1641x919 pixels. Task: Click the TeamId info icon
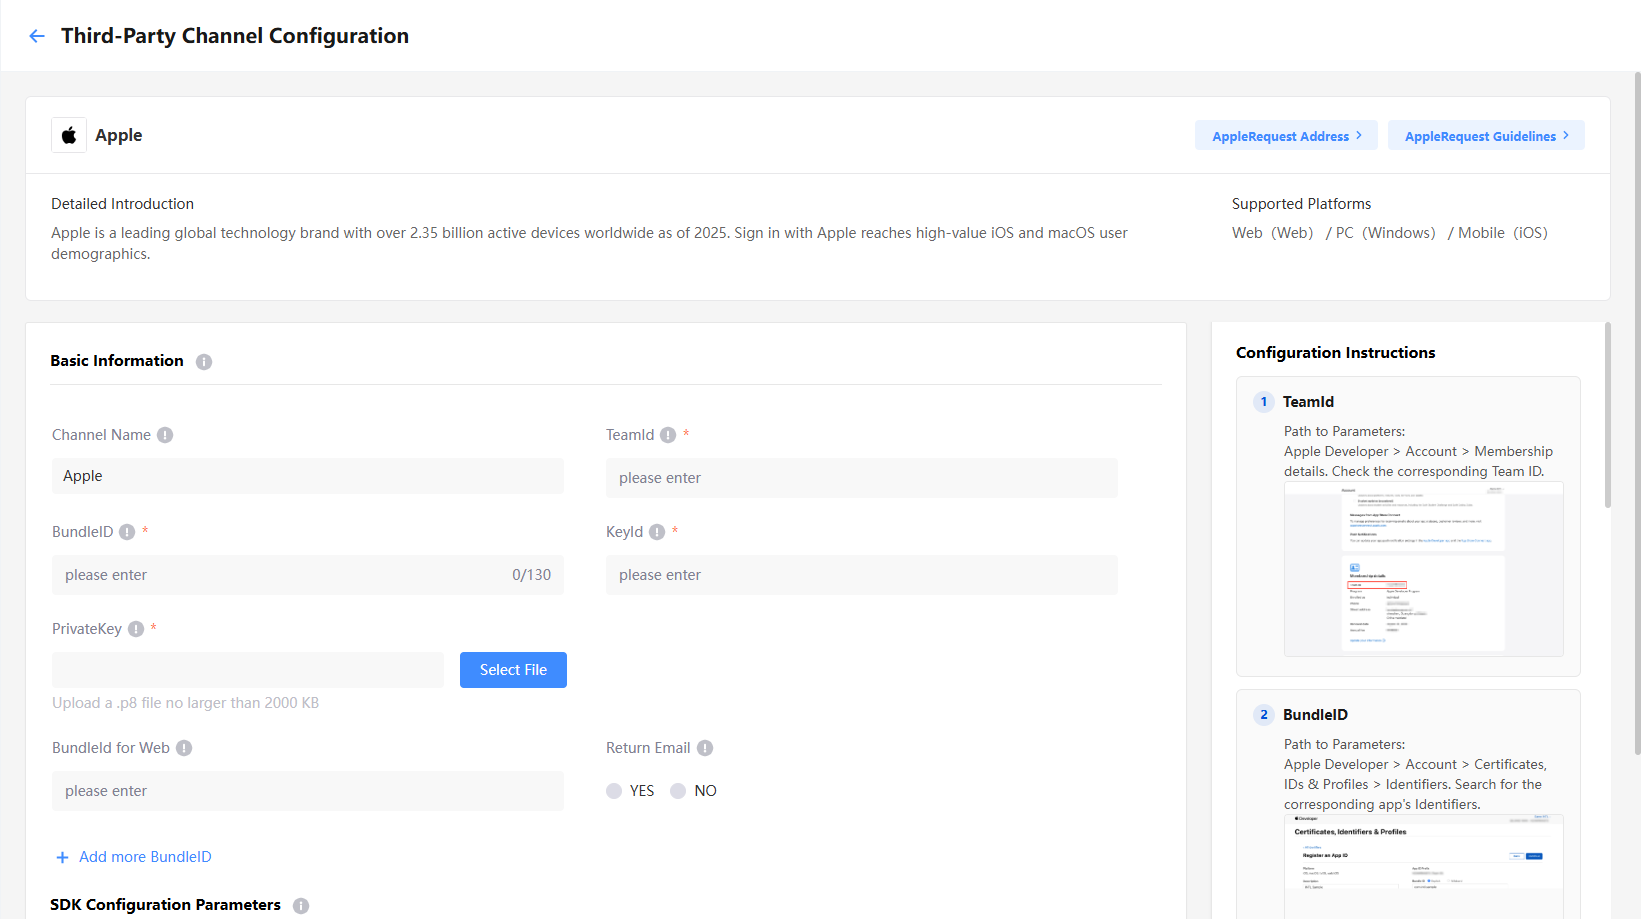[x=668, y=435]
